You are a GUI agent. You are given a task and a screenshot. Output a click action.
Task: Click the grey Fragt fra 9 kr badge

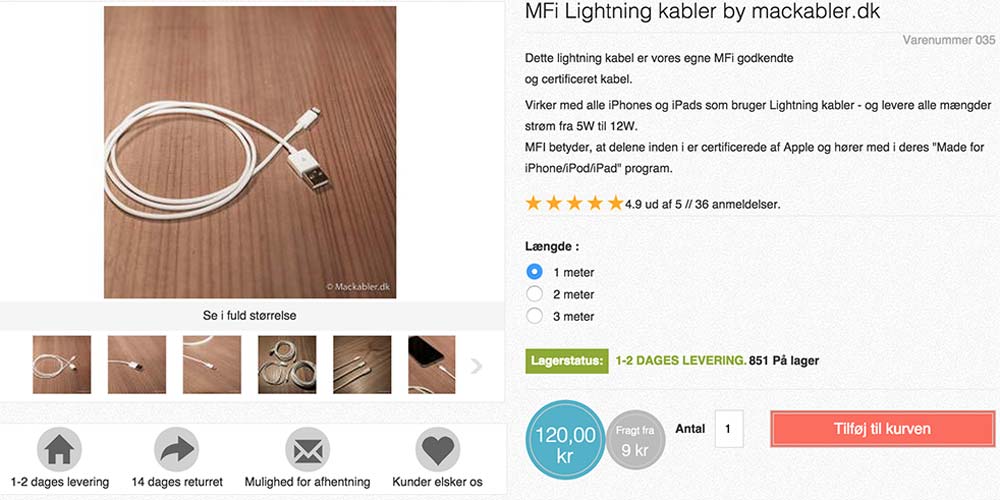(635, 440)
